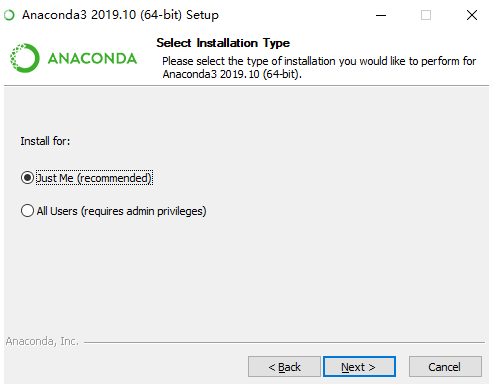Click the 'Select Installation Type' heading
This screenshot has width=489, height=384.
tap(223, 43)
